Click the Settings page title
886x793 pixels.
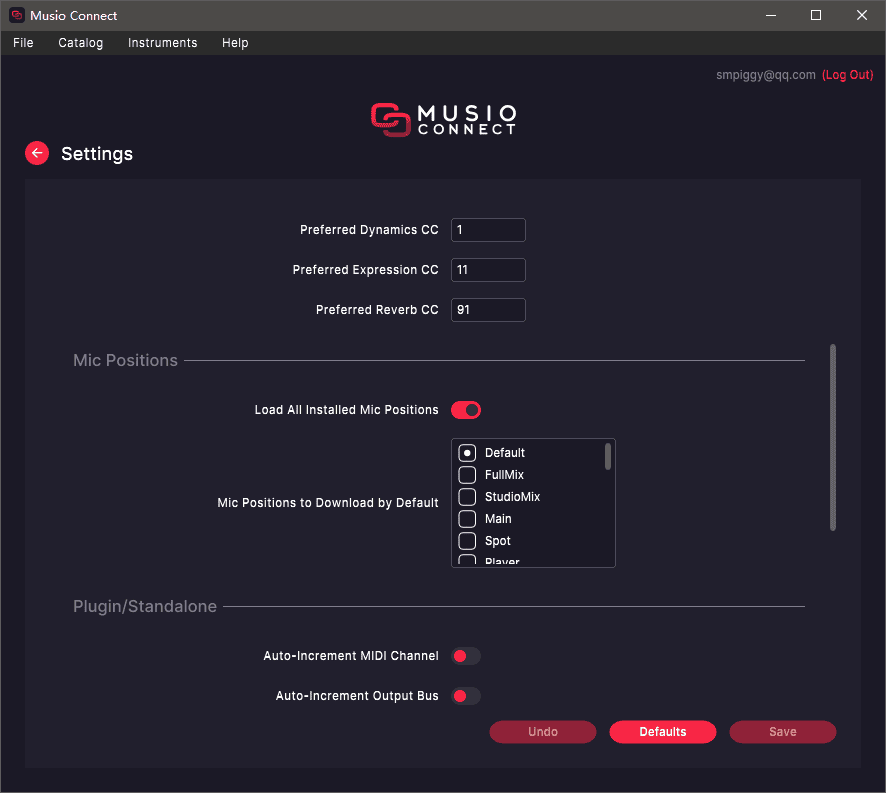click(x=97, y=154)
